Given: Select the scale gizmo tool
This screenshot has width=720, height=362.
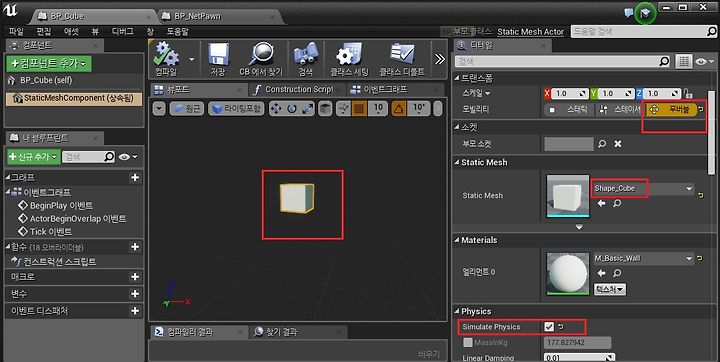Looking at the screenshot, I should [307, 109].
